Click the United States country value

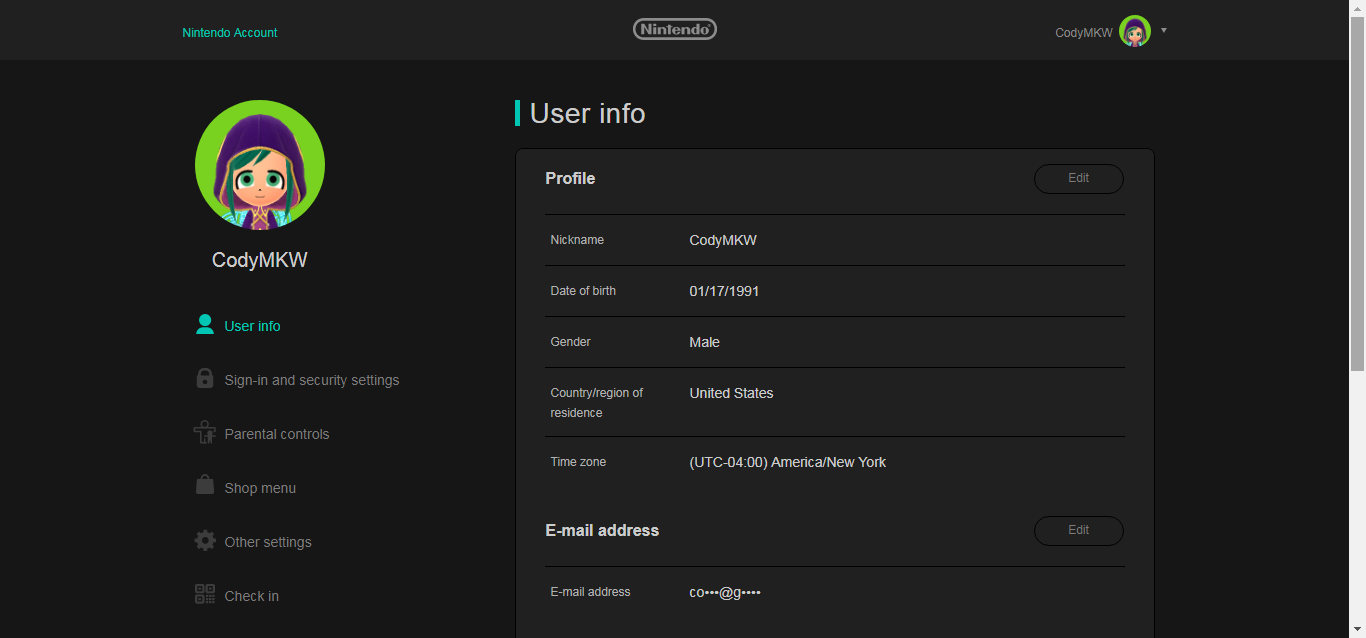tap(731, 393)
